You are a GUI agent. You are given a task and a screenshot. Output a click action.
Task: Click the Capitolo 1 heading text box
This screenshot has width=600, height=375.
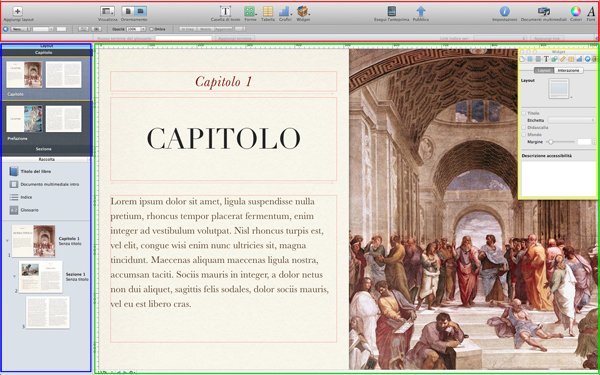[223, 81]
